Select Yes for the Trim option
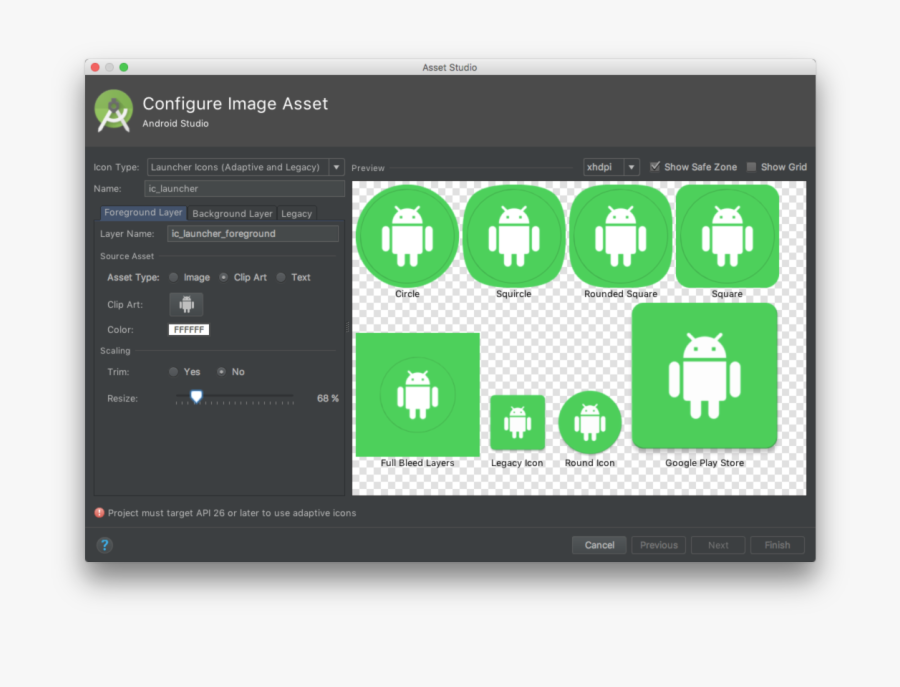Image resolution: width=900 pixels, height=687 pixels. click(x=172, y=371)
